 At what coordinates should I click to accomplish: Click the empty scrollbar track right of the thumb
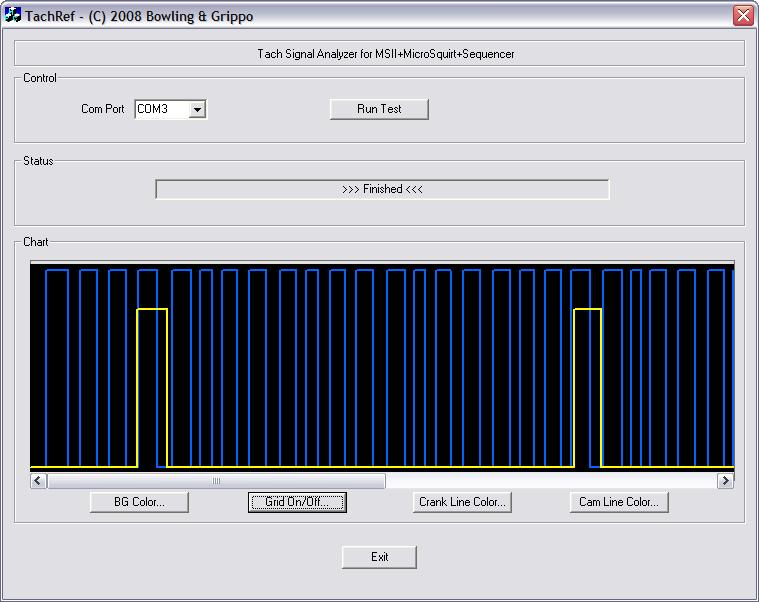click(550, 481)
